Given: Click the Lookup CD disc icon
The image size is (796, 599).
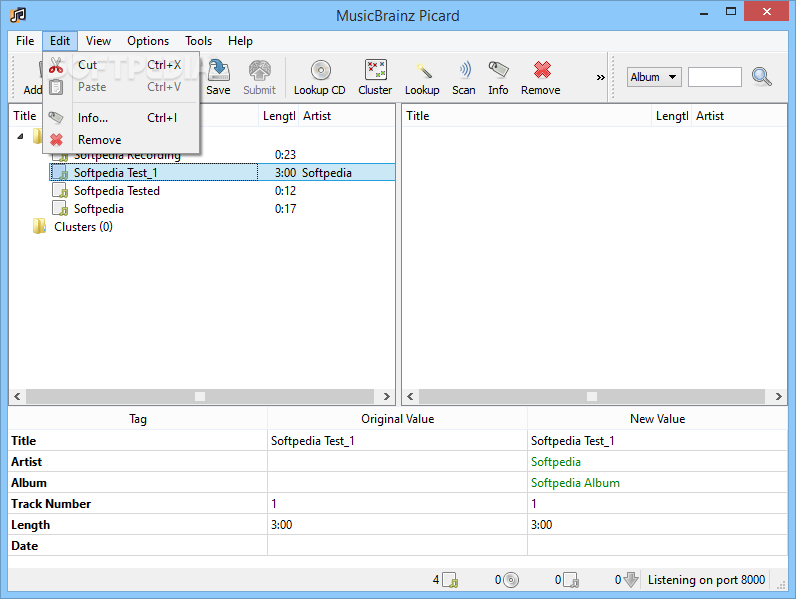Looking at the screenshot, I should tap(320, 70).
